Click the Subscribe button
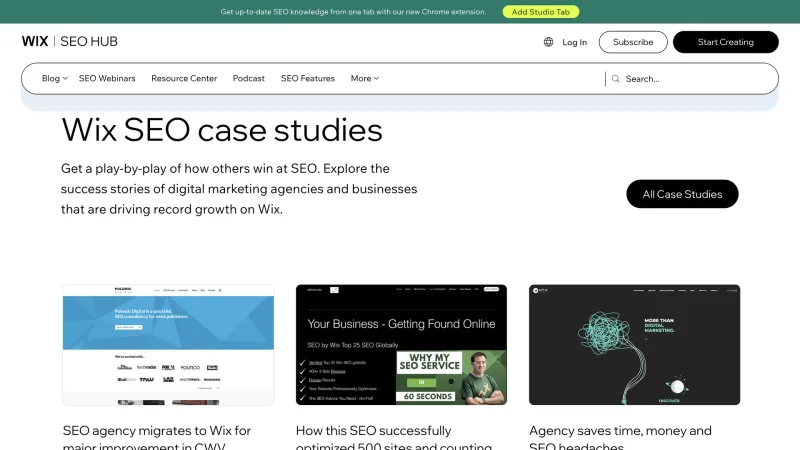This screenshot has height=450, width=800. click(x=633, y=42)
